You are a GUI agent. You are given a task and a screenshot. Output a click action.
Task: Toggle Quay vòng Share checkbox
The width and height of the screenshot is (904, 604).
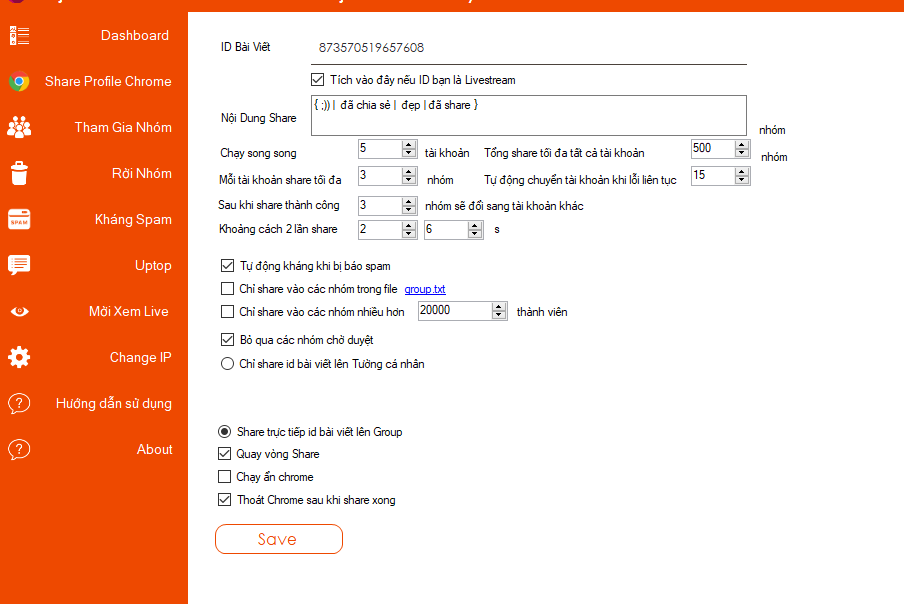coord(224,454)
